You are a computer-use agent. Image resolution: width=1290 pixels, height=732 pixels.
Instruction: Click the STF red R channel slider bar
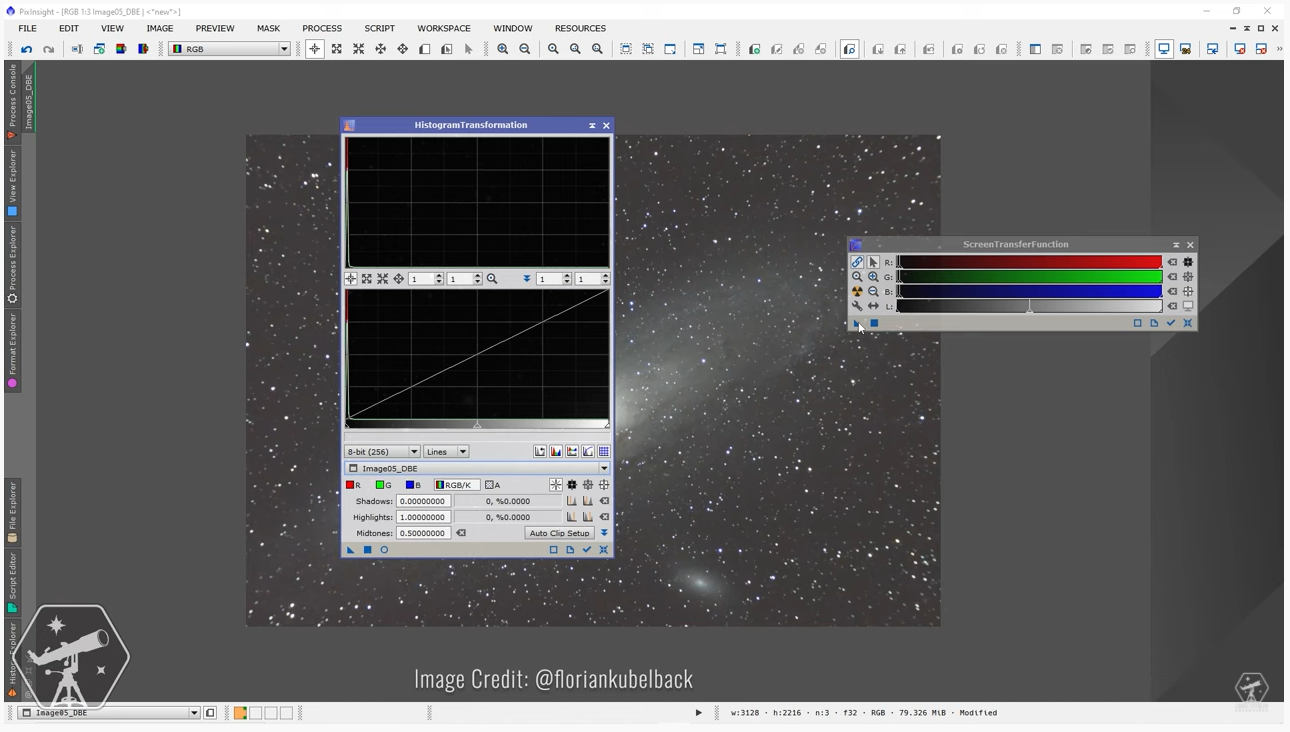tap(1030, 262)
